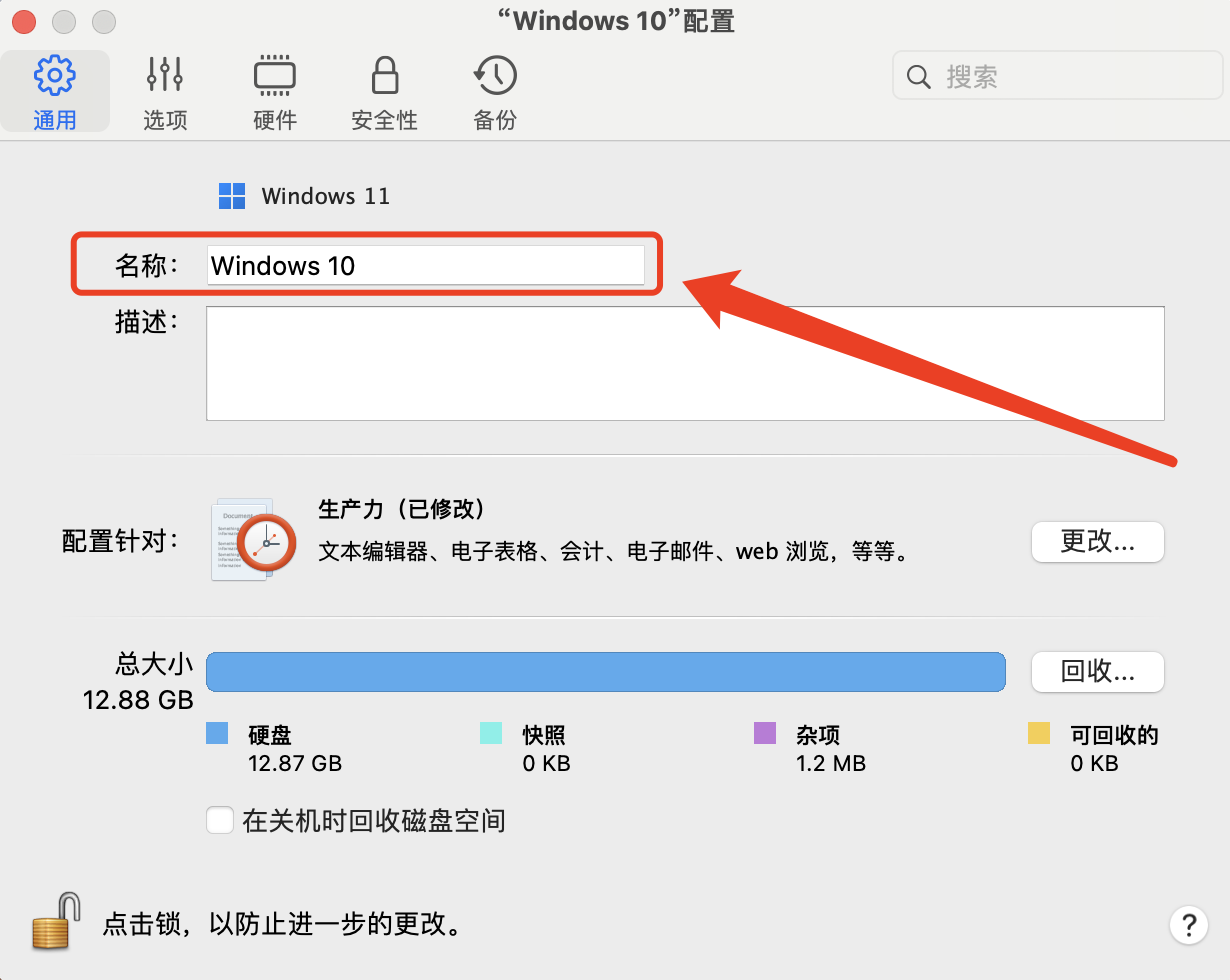The height and width of the screenshot is (980, 1230).
Task: Click the 生产力（已修改）heading text
Action: click(402, 509)
